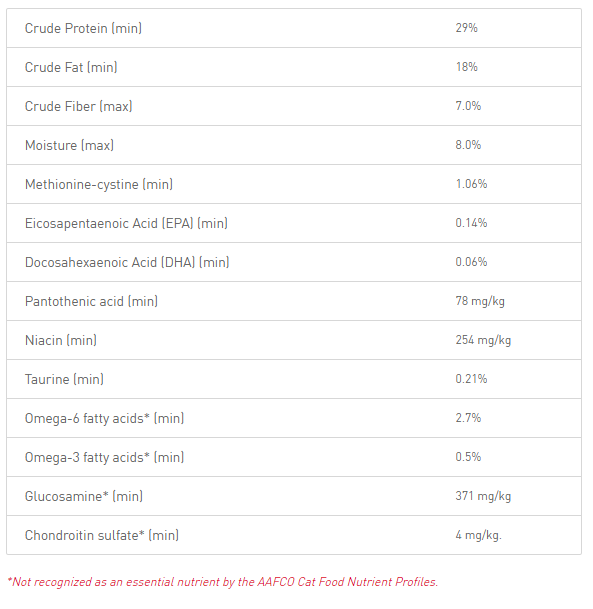
Task: Select the 8.0% moisture value
Action: [468, 145]
